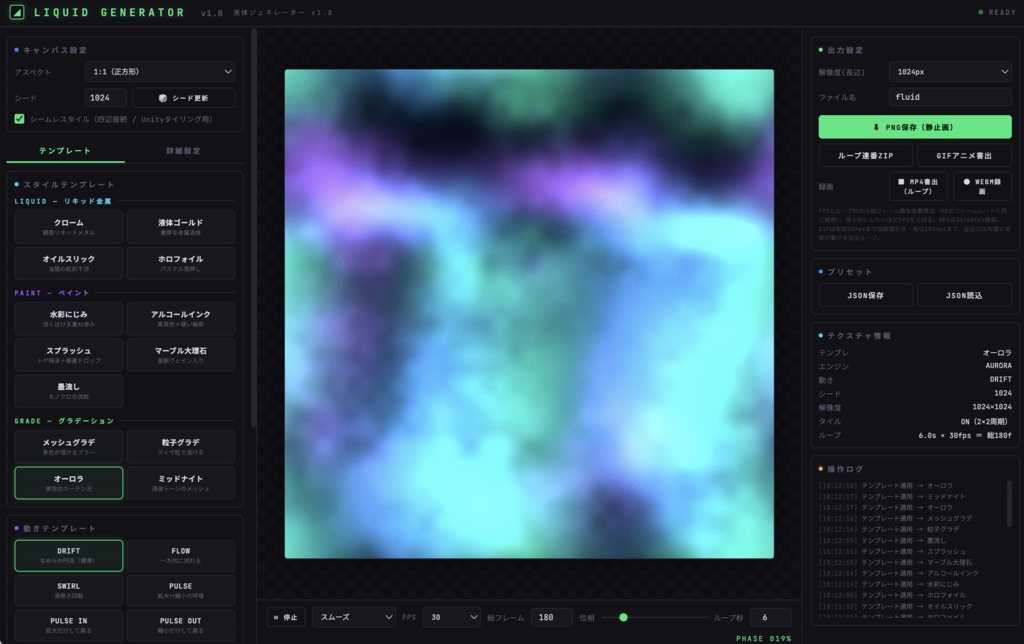Click the aurora texture preview canvas

529,314
